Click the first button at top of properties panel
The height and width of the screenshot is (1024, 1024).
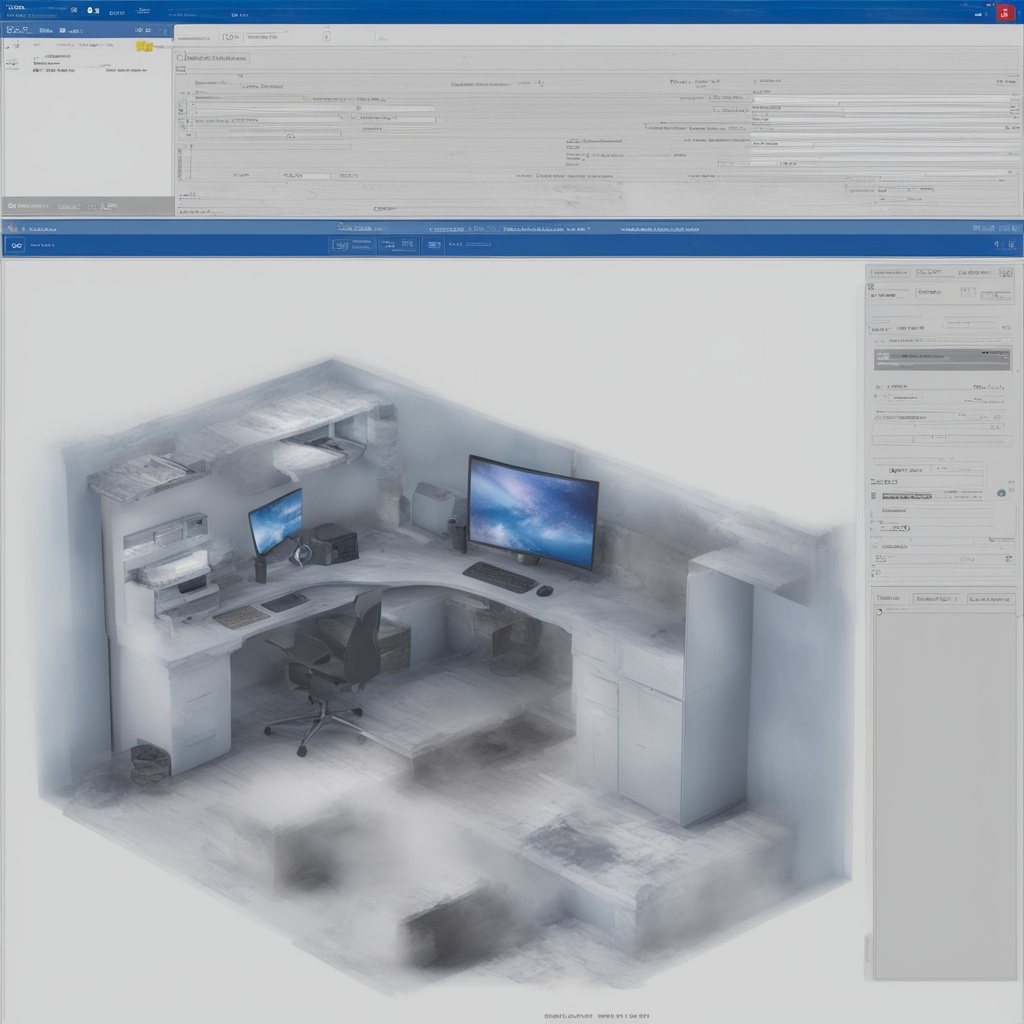tap(891, 272)
